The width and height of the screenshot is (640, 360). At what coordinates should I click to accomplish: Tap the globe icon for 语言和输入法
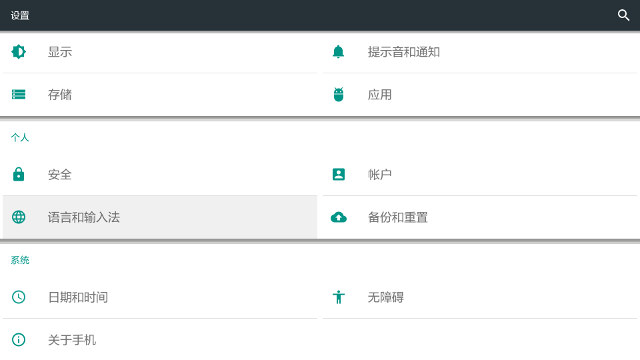[x=18, y=217]
